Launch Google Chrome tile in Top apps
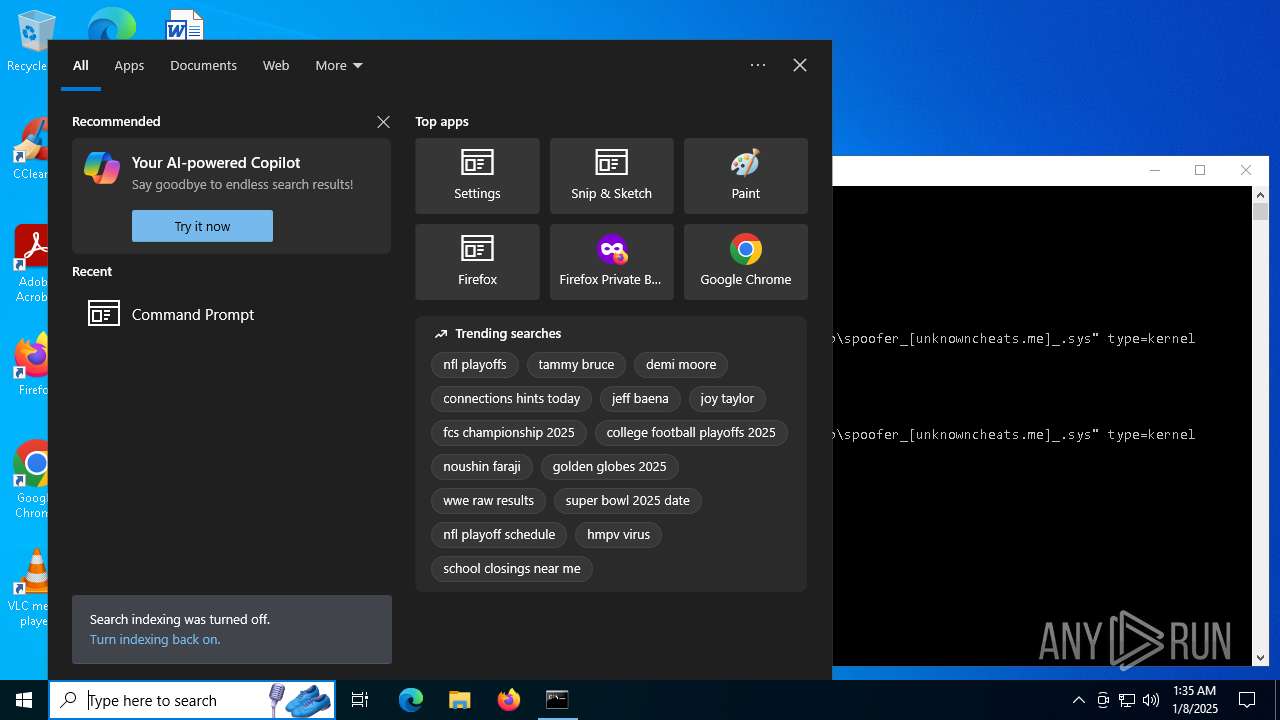Screen dimensions: 1280x720 click(x=745, y=262)
